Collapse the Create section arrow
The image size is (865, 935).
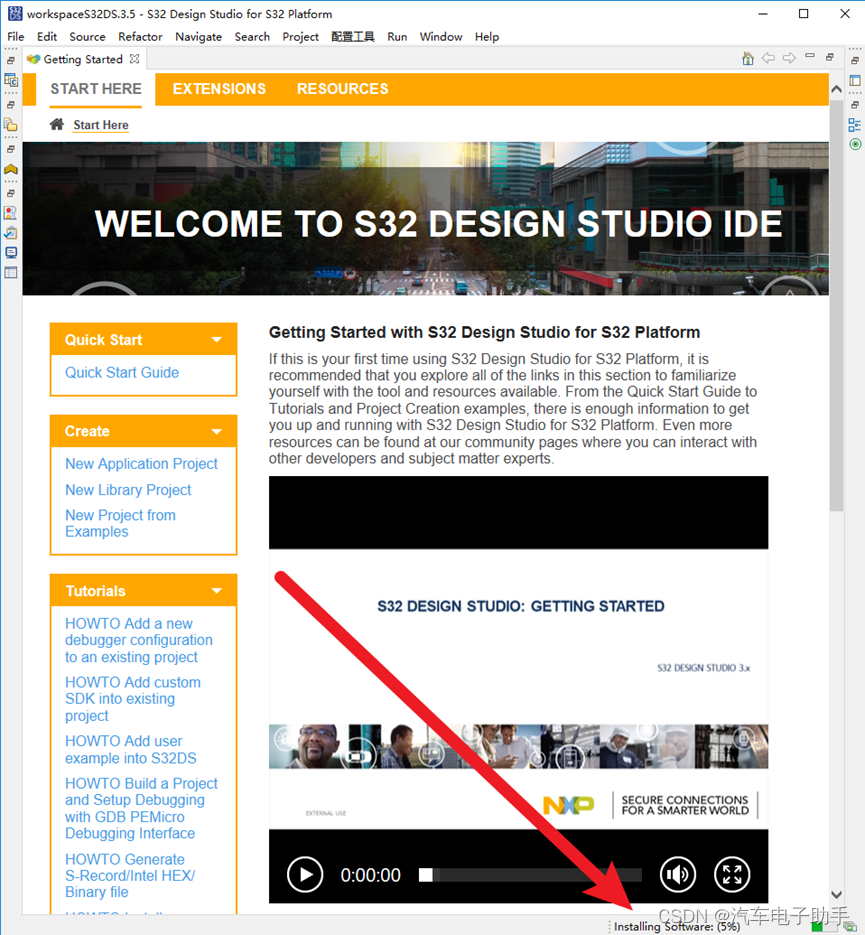coord(217,431)
